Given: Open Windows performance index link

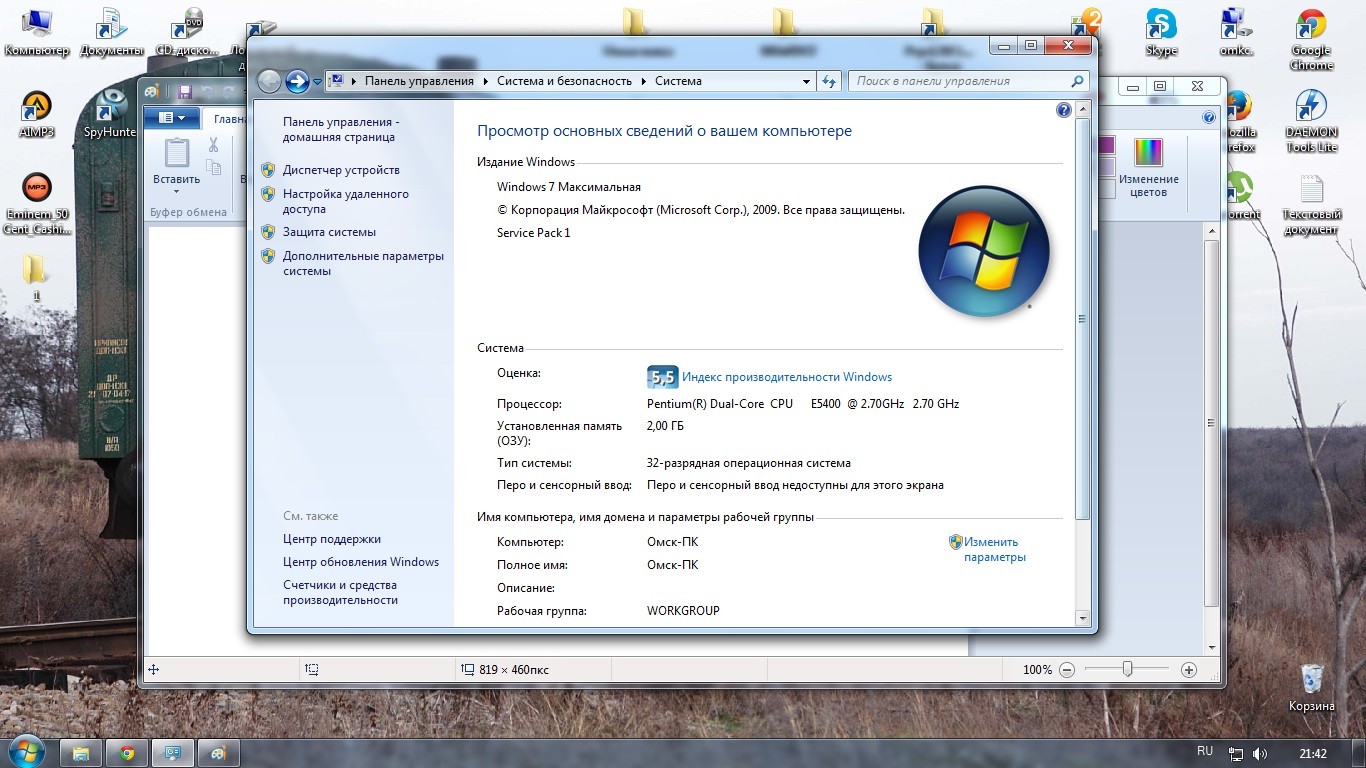Looking at the screenshot, I should (x=786, y=377).
